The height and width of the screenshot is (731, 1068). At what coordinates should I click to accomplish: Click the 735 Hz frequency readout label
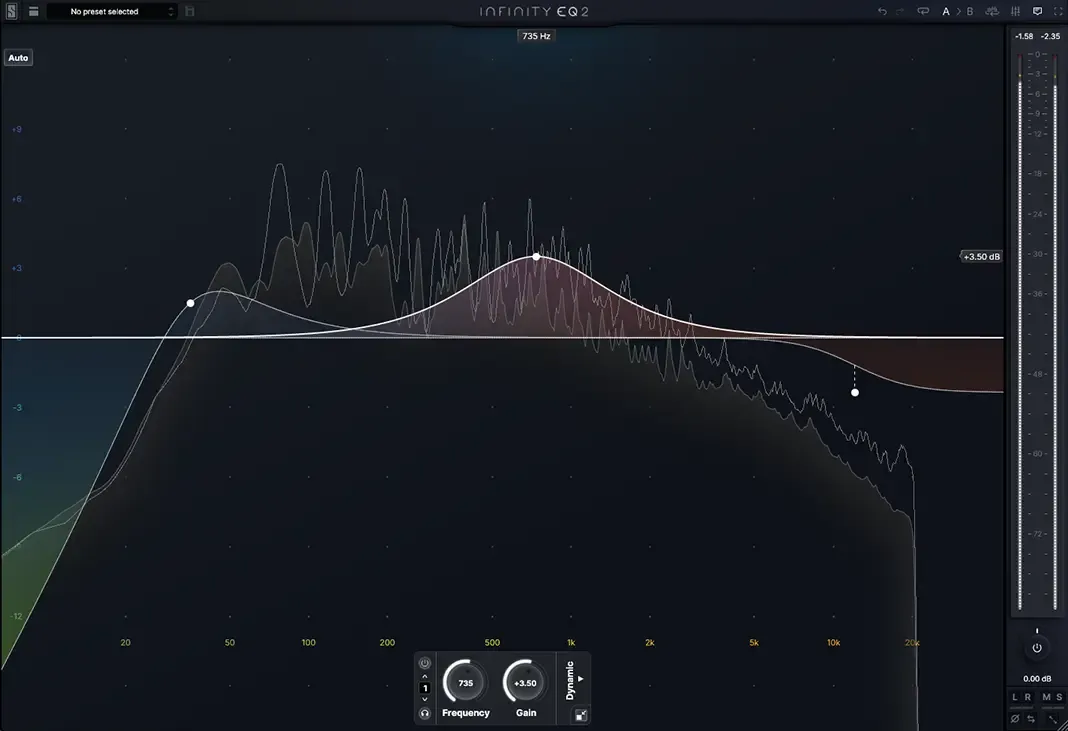(x=536, y=36)
